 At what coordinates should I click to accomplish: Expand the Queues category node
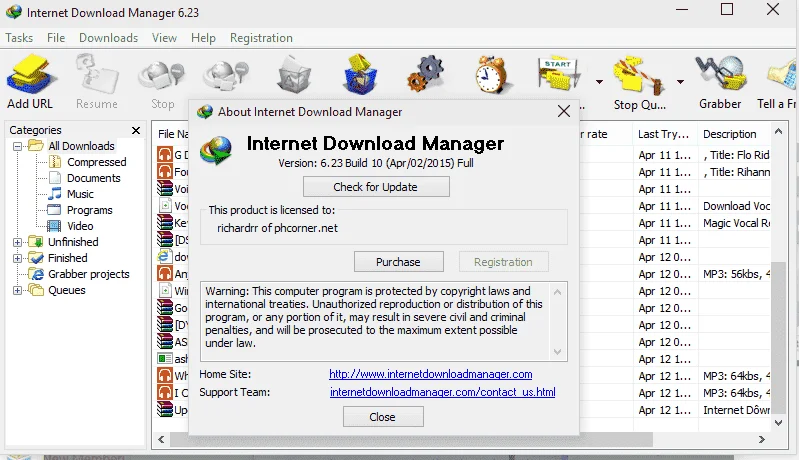click(17, 290)
